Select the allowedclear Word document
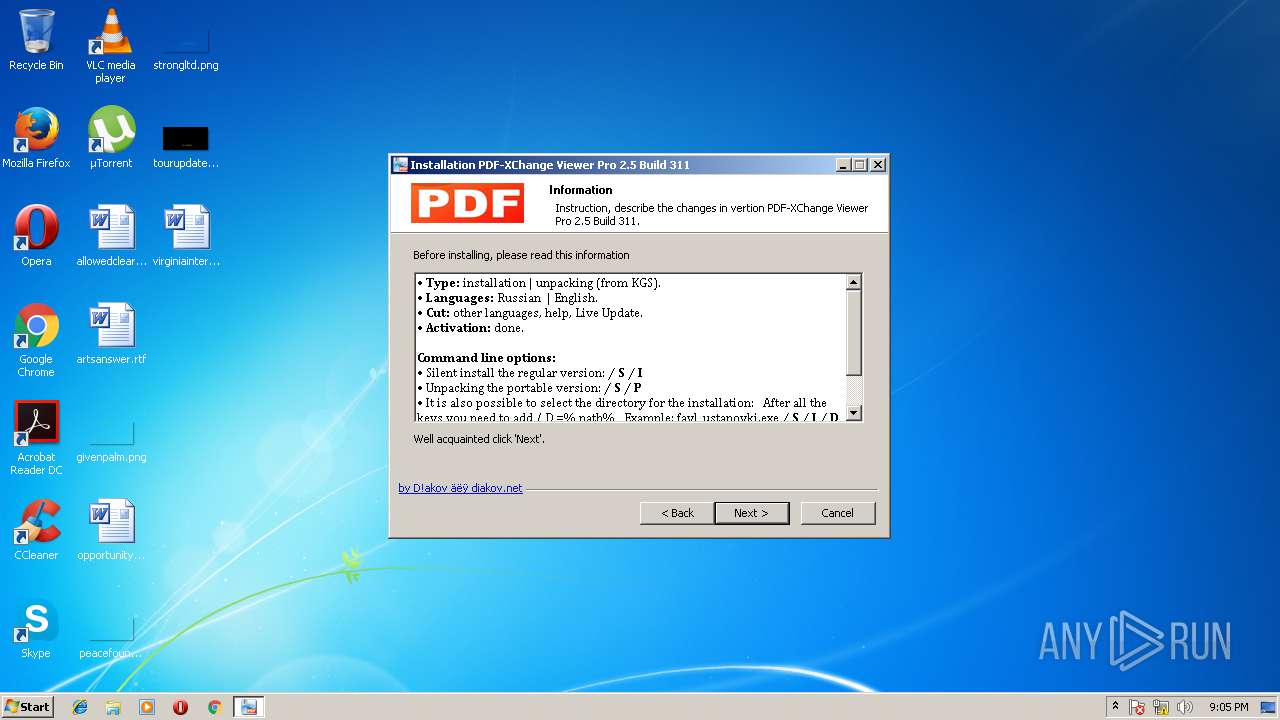1280x720 pixels. point(111,236)
